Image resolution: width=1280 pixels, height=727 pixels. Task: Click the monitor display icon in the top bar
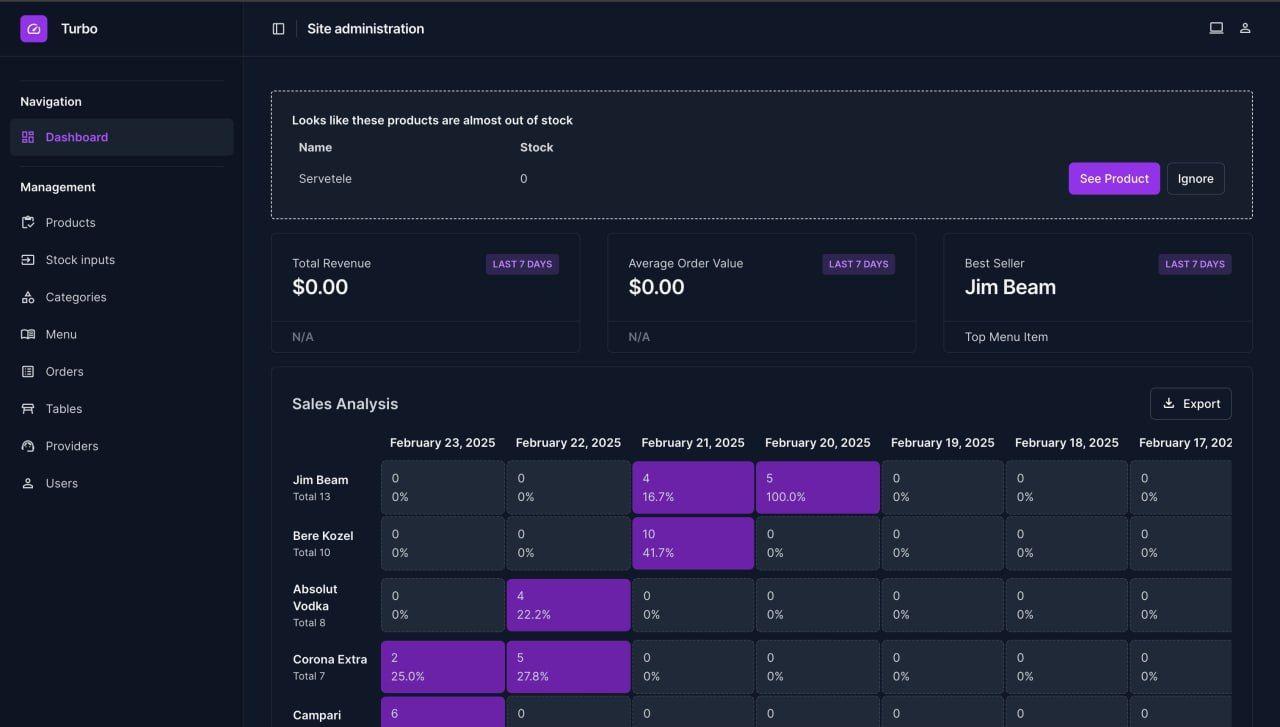tap(1216, 28)
